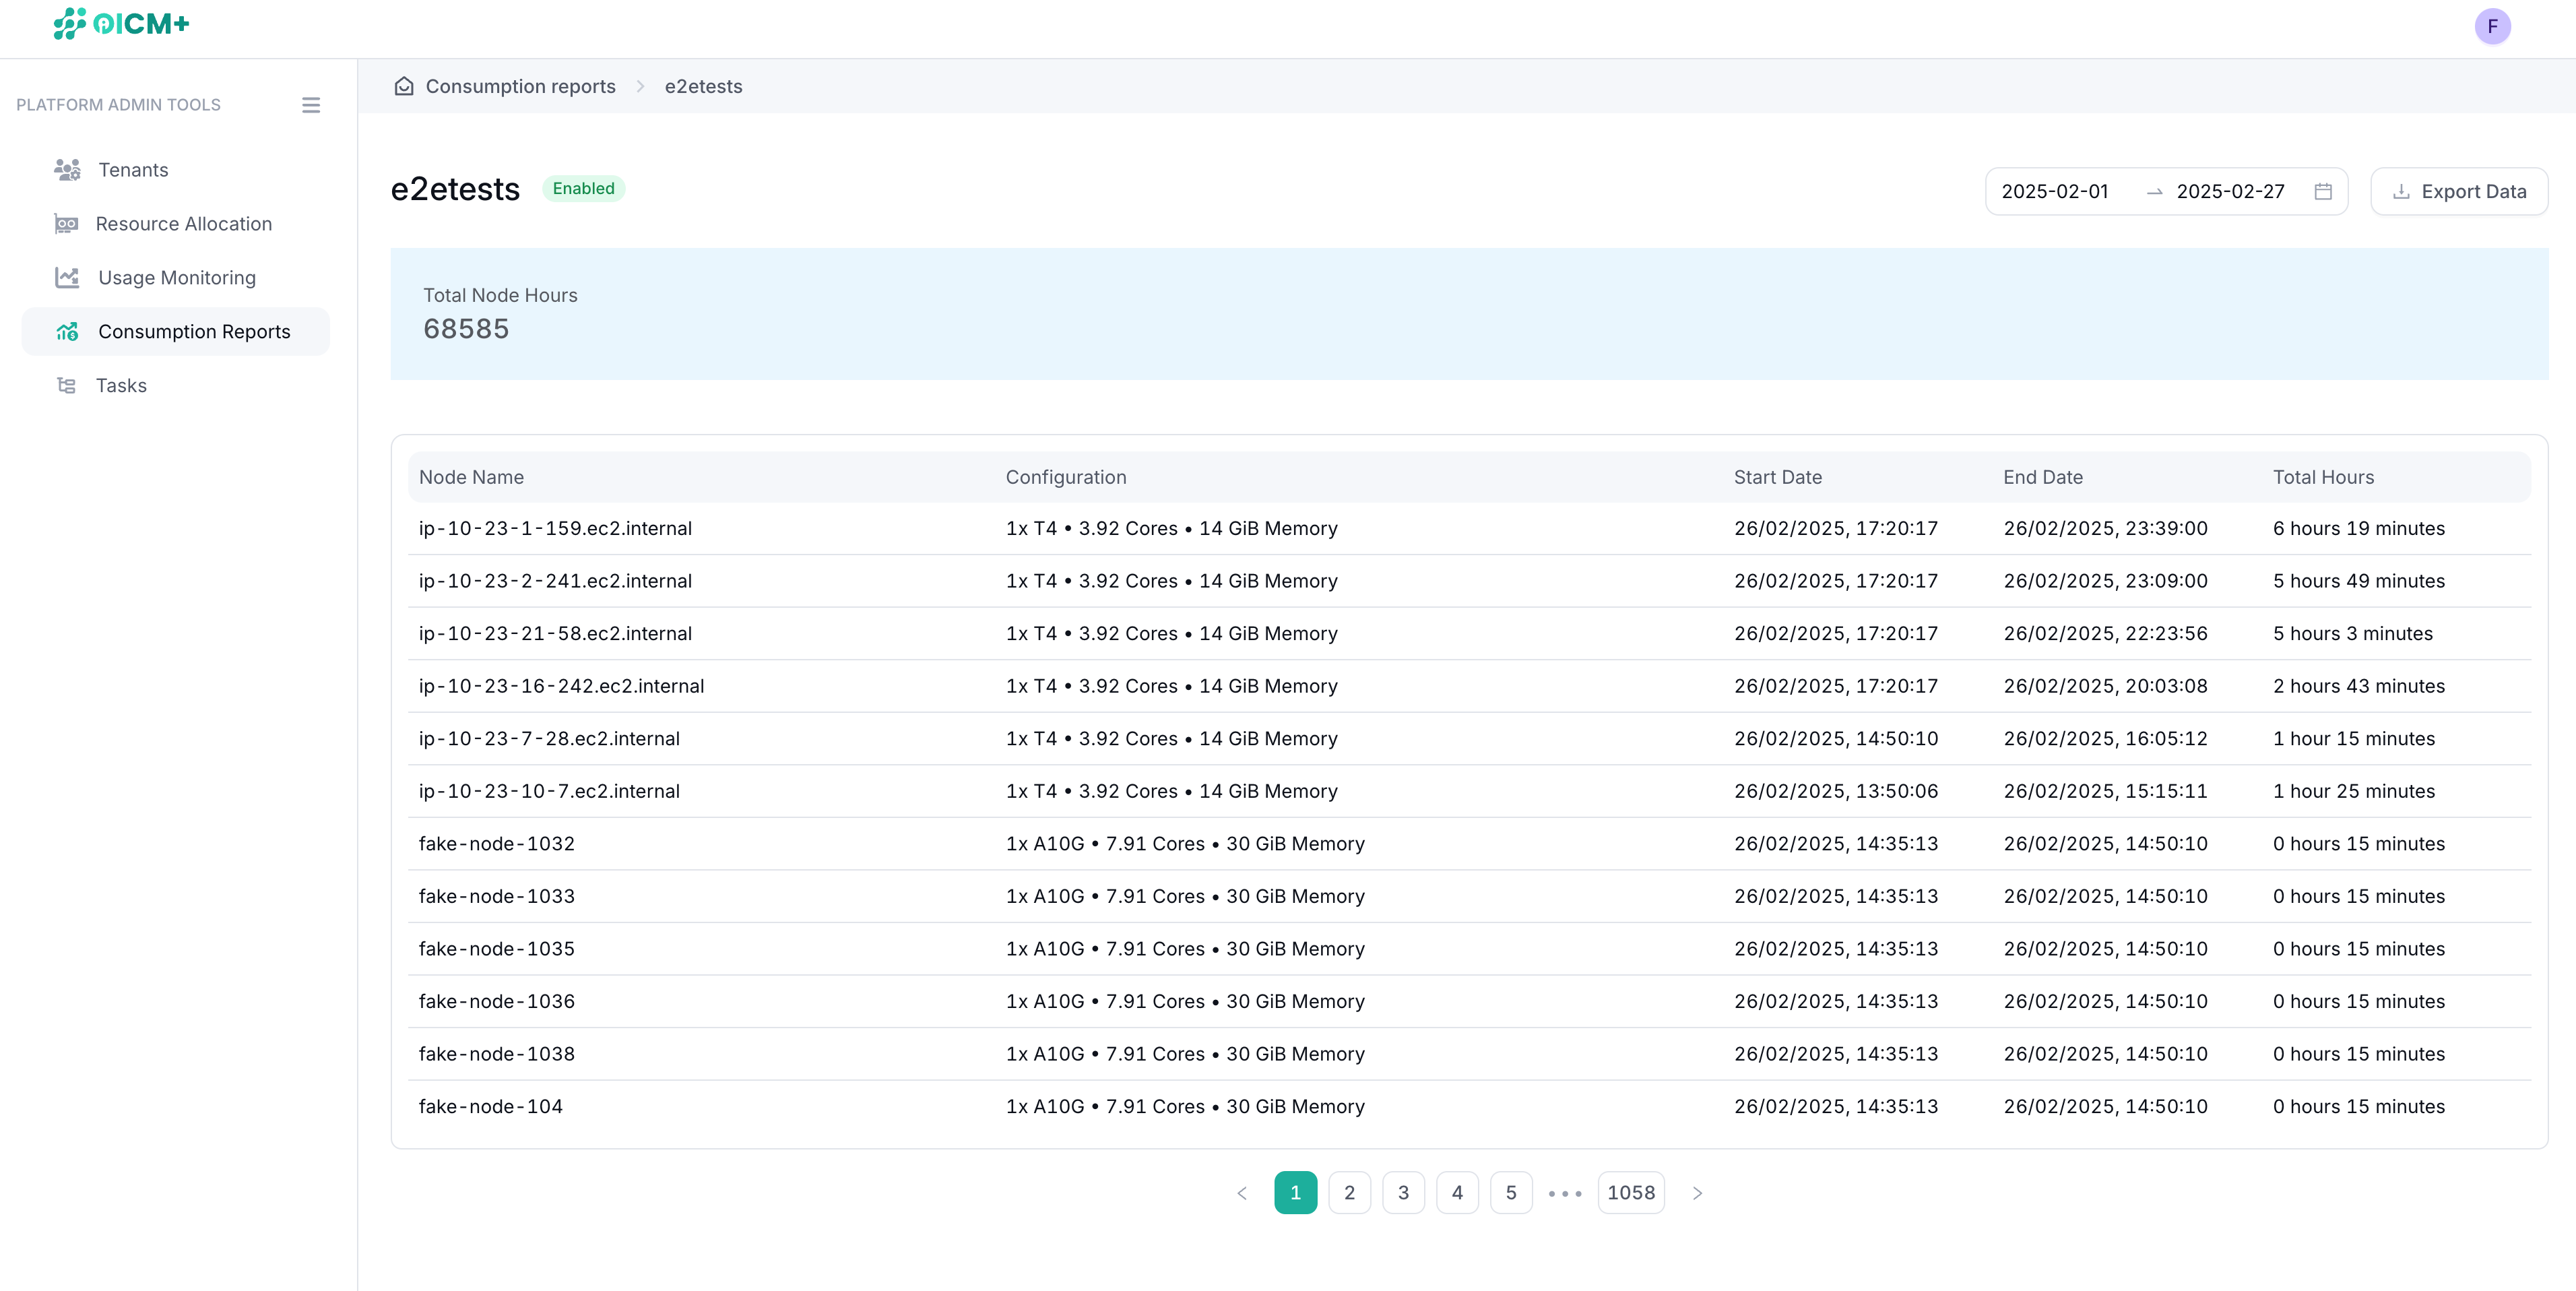Open Usage Monitoring from sidebar

[176, 277]
